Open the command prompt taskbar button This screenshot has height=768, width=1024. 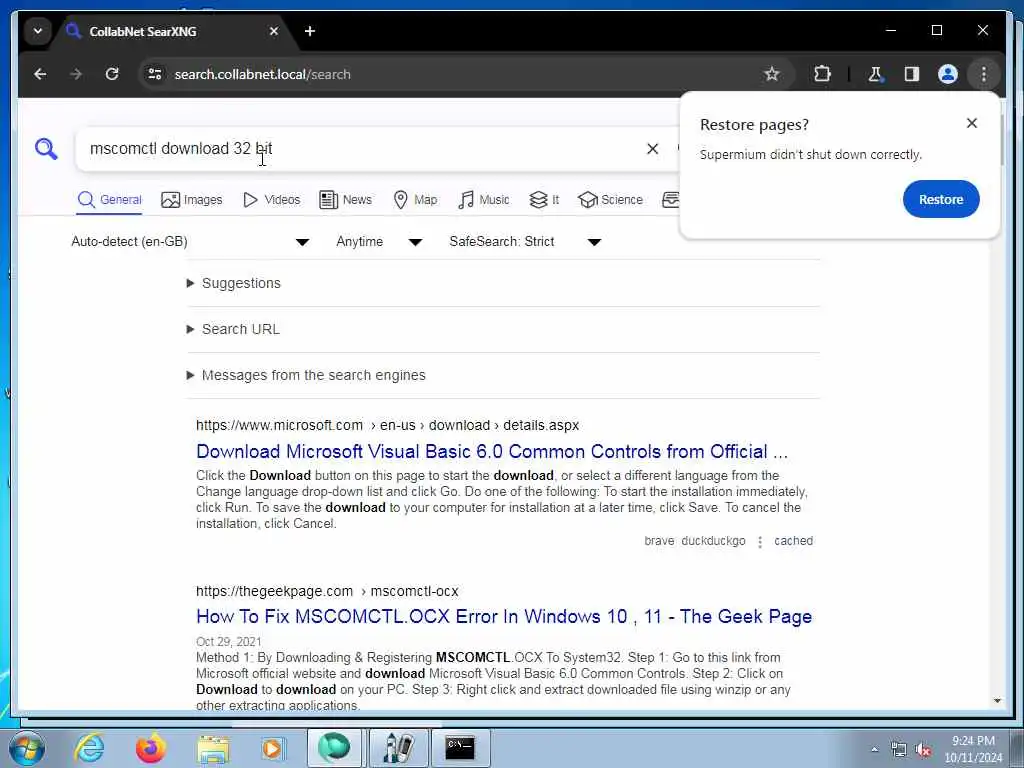pos(460,748)
